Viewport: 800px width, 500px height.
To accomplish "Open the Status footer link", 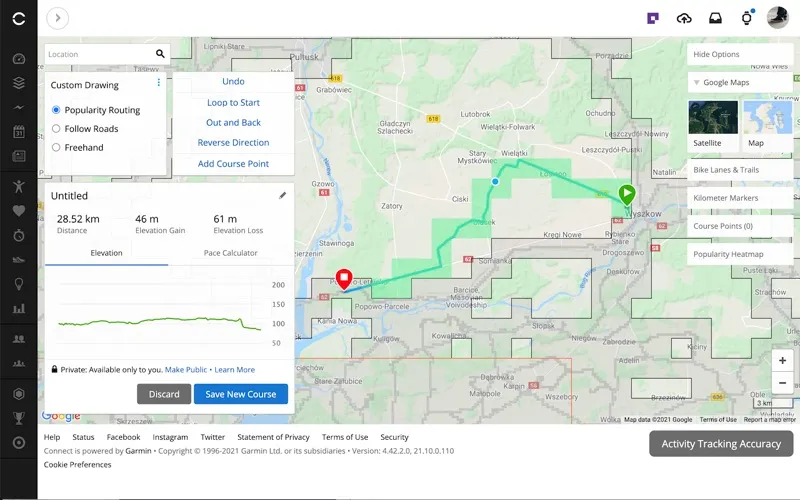I will pyautogui.click(x=83, y=437).
